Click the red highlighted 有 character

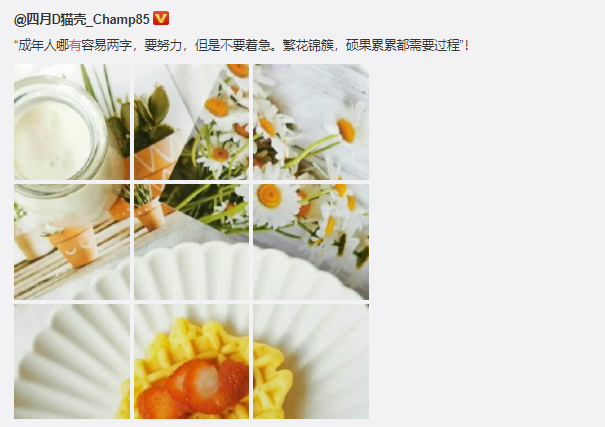[75, 46]
